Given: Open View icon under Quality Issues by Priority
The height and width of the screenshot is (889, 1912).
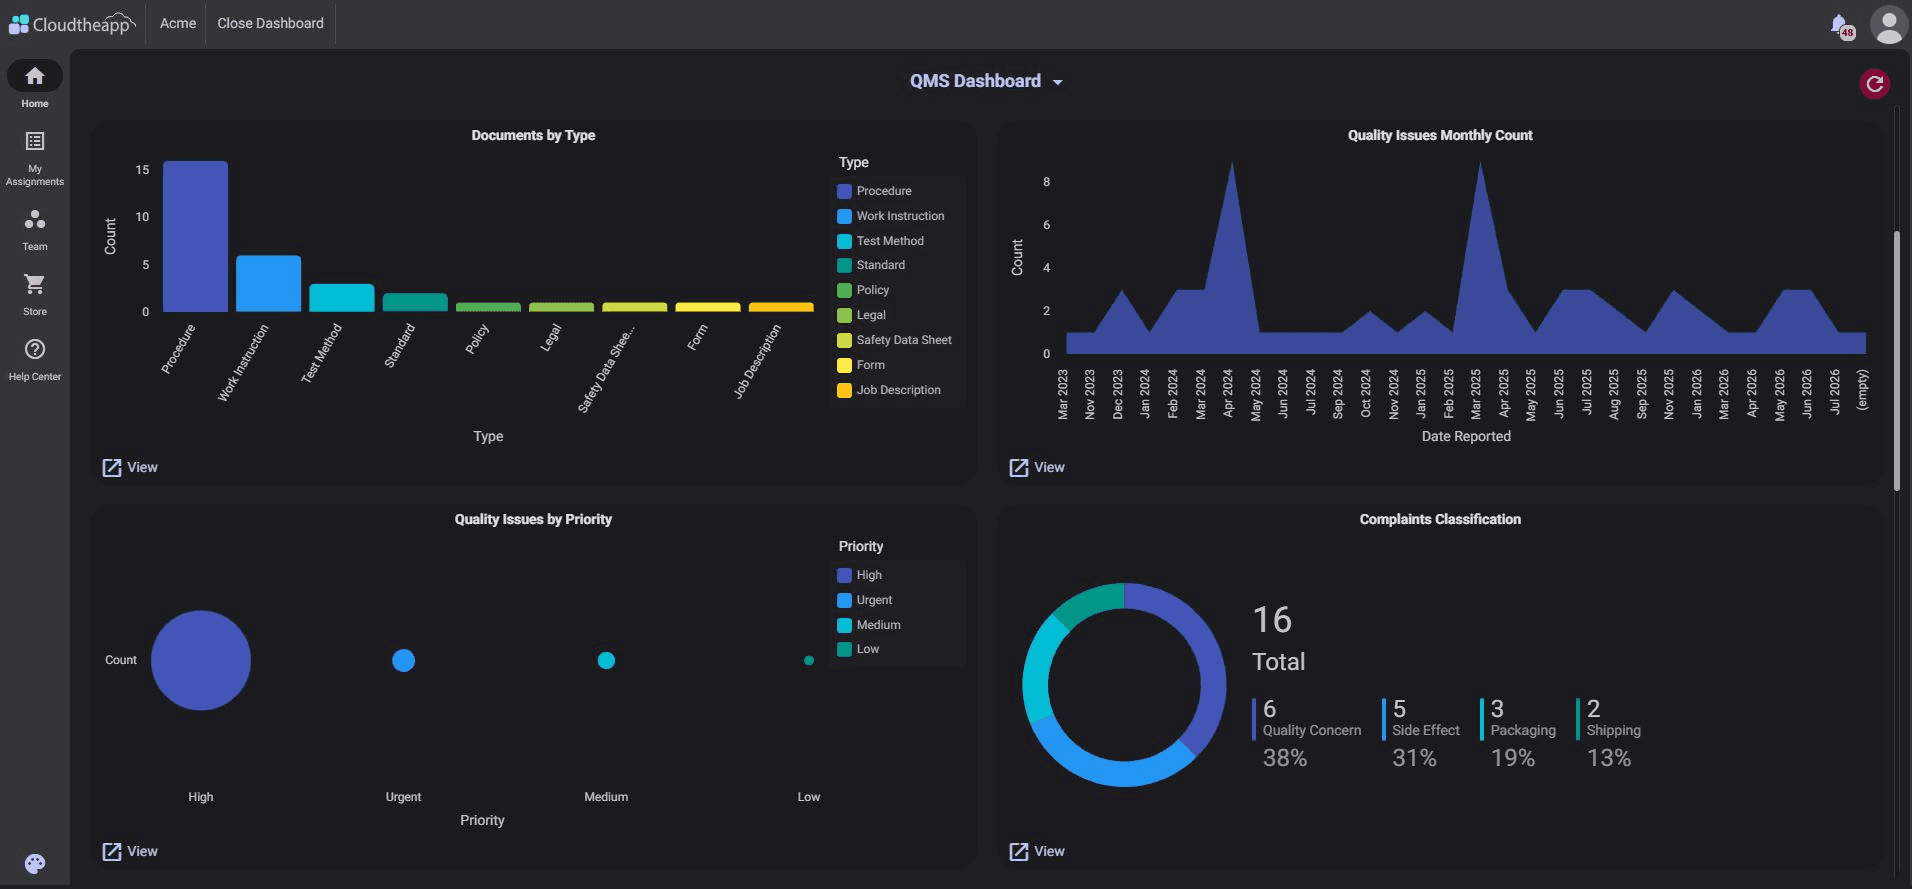Looking at the screenshot, I should coord(112,851).
